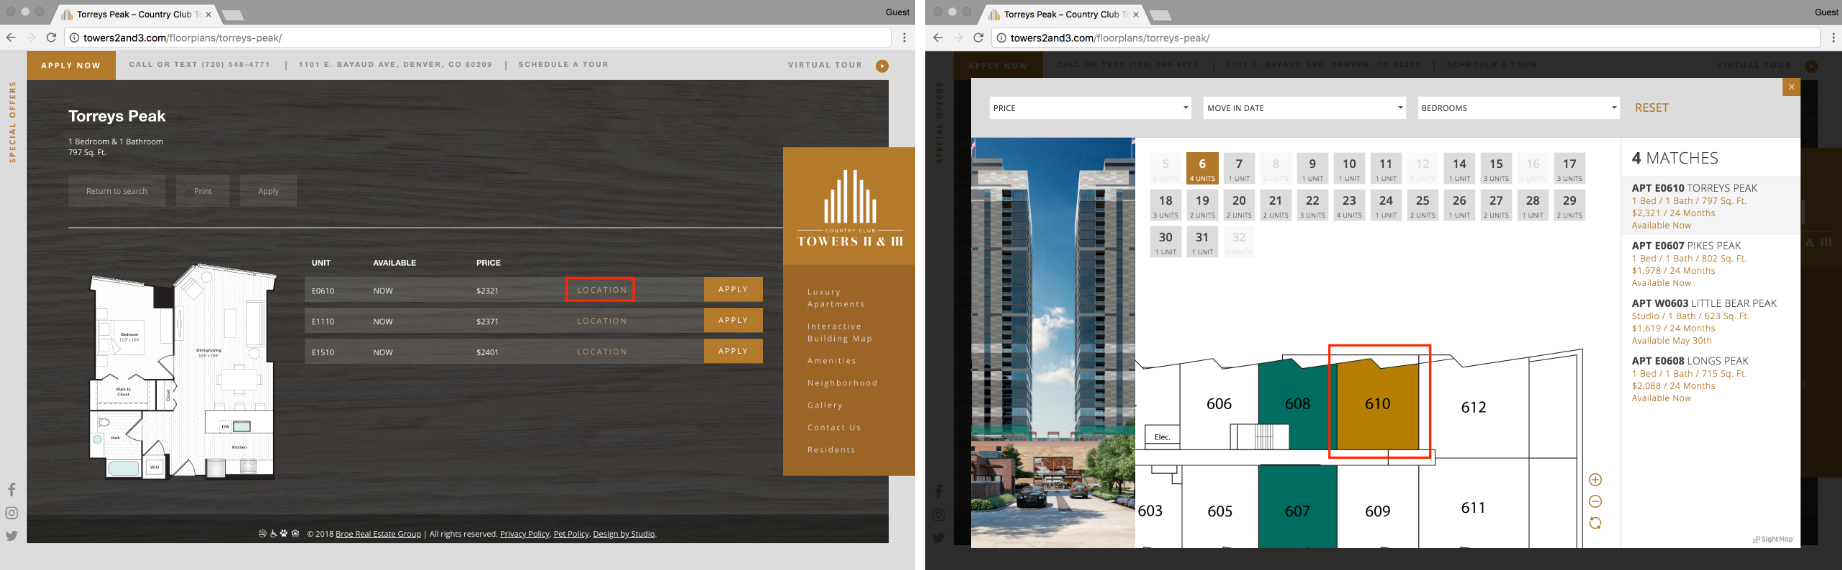Open the APT E0607 Pikes Peak match listing
This screenshot has width=1842, height=570.
click(1711, 264)
